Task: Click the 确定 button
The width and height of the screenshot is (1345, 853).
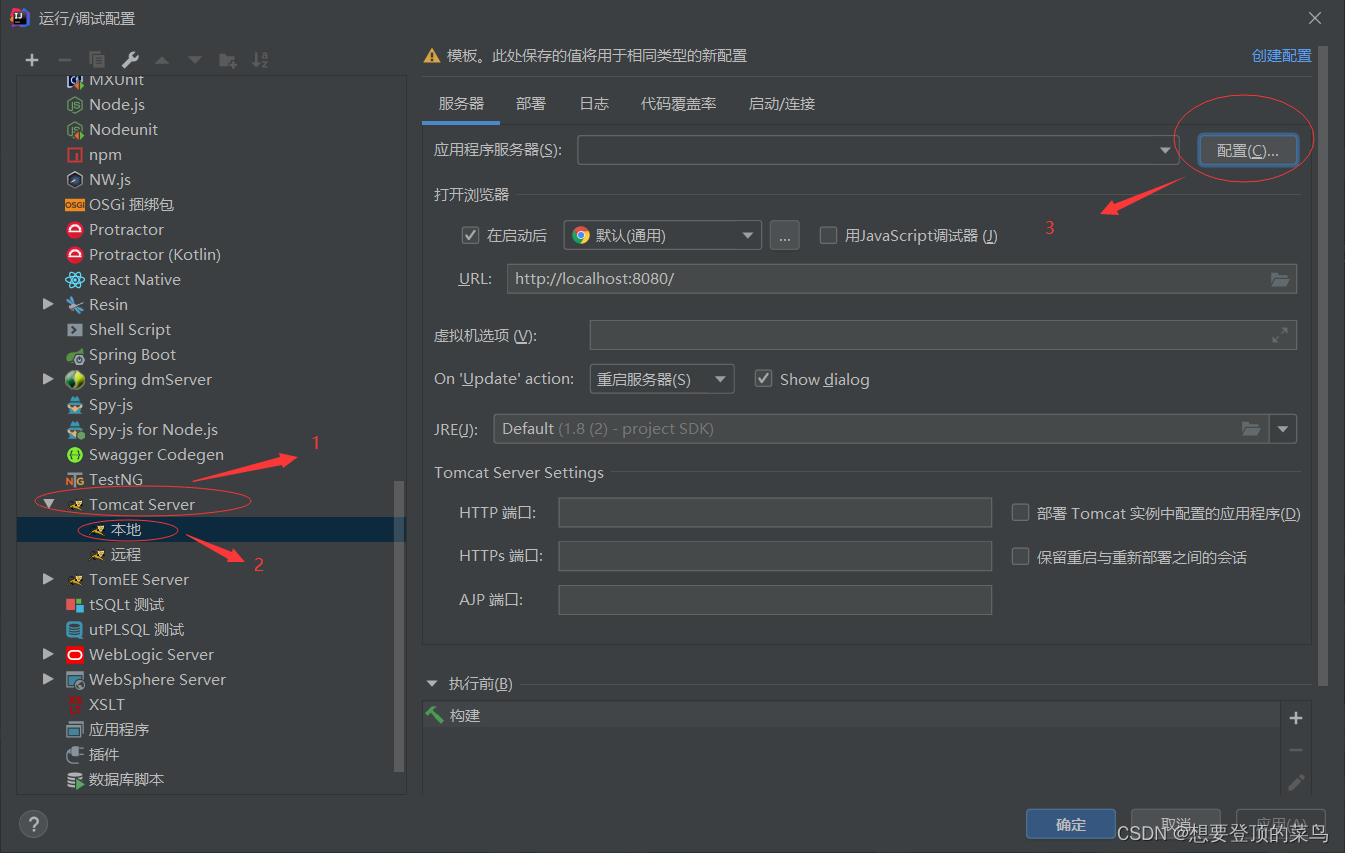Action: (x=1071, y=824)
